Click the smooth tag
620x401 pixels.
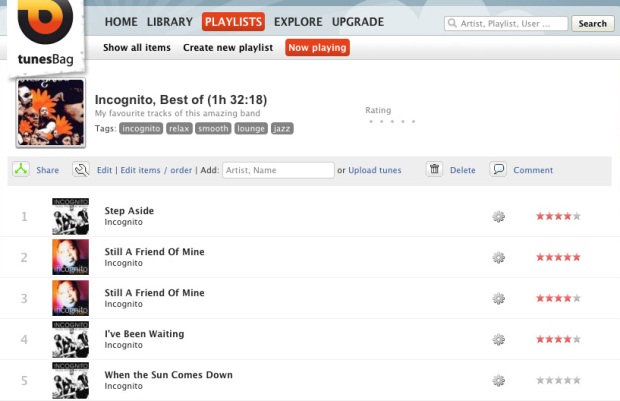[213, 129]
